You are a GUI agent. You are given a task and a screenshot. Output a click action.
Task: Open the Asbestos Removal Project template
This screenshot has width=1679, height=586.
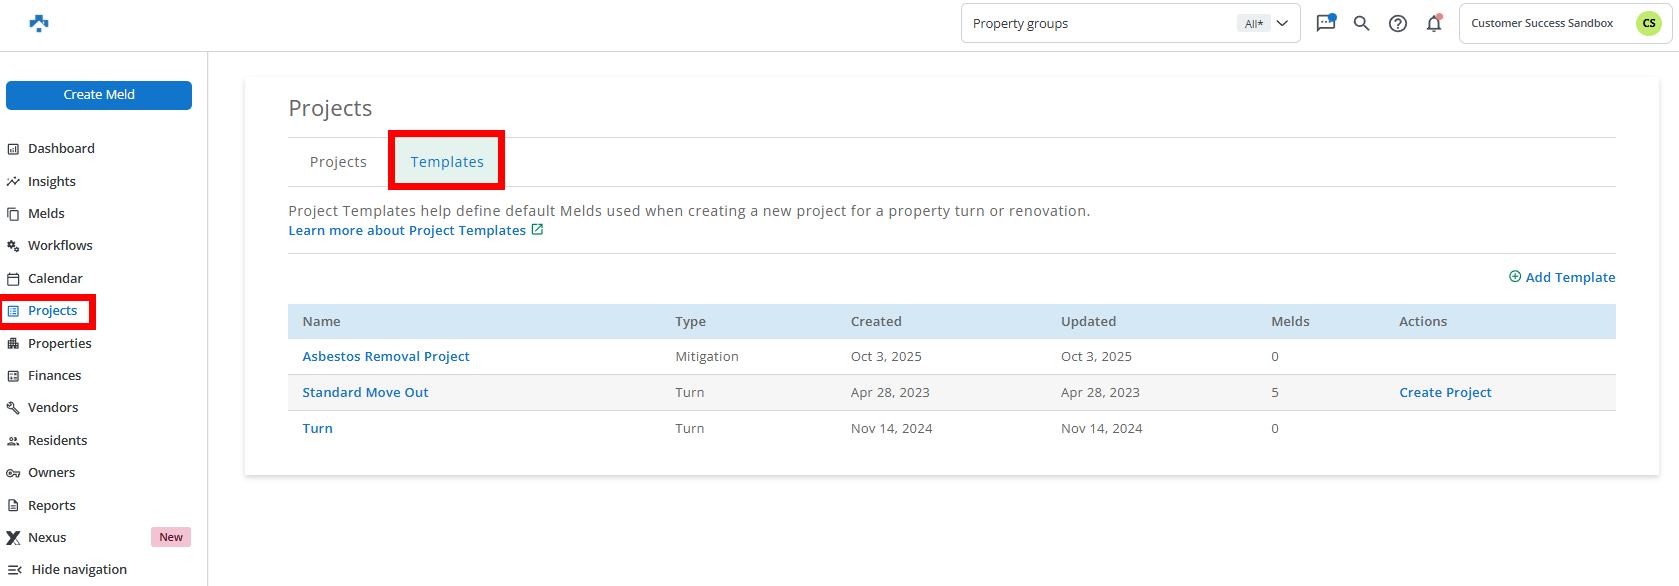pyautogui.click(x=386, y=357)
